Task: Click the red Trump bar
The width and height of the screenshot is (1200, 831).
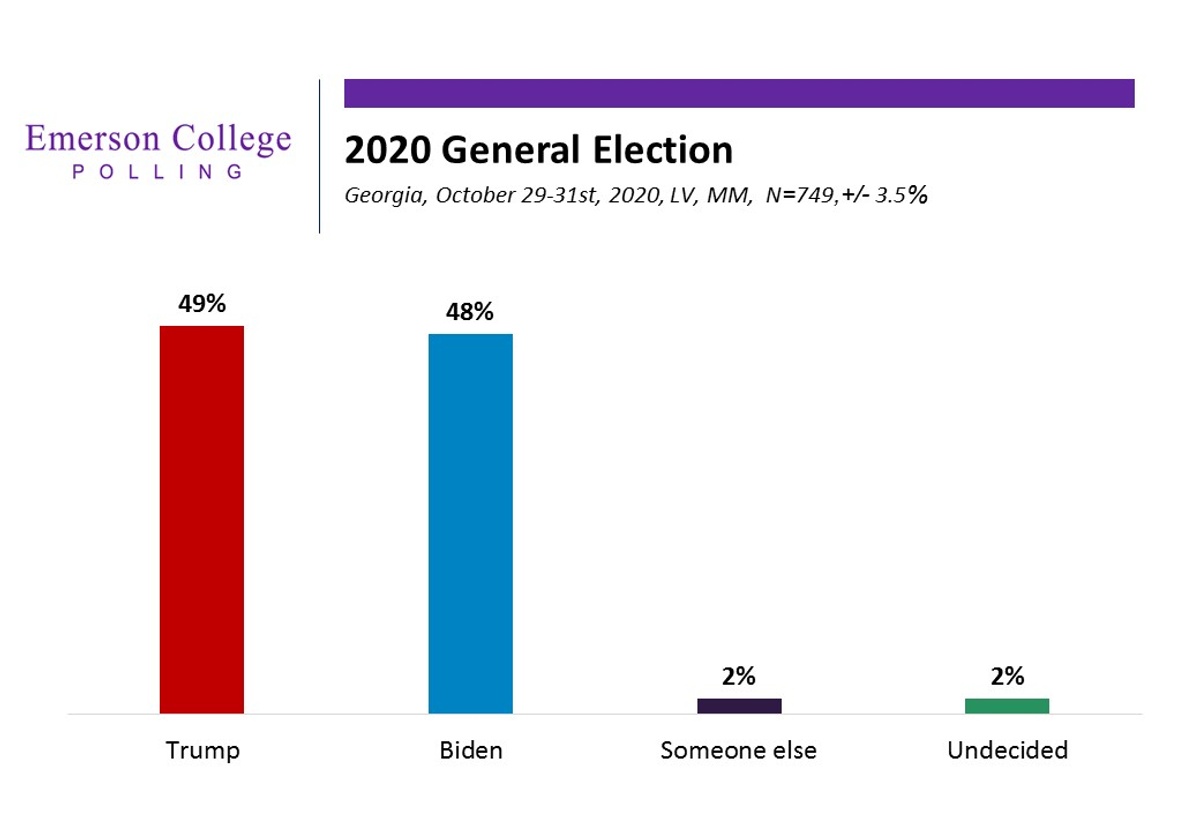Action: pyautogui.click(x=202, y=519)
